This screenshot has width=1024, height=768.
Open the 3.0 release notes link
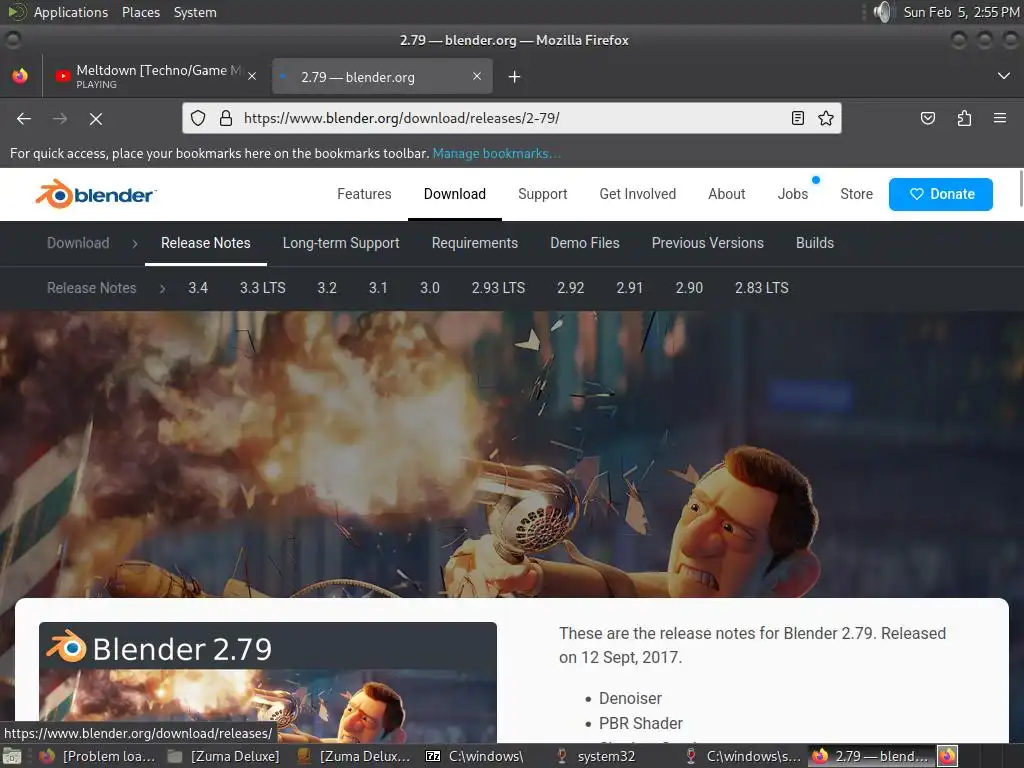pyautogui.click(x=430, y=288)
